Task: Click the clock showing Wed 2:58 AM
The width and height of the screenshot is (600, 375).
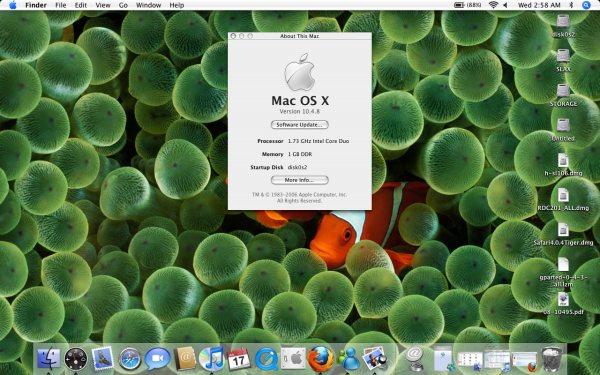Action: pyautogui.click(x=539, y=5)
